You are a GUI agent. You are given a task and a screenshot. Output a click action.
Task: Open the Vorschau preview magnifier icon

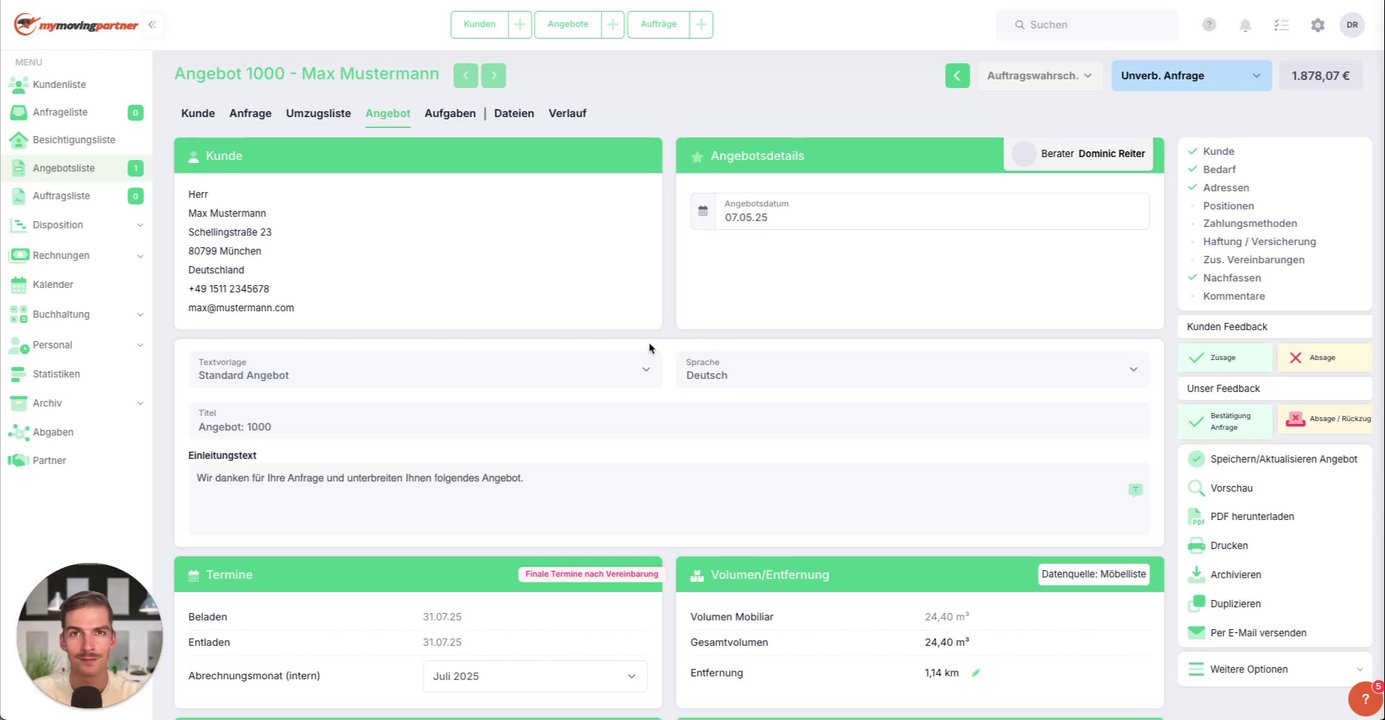(x=1196, y=488)
